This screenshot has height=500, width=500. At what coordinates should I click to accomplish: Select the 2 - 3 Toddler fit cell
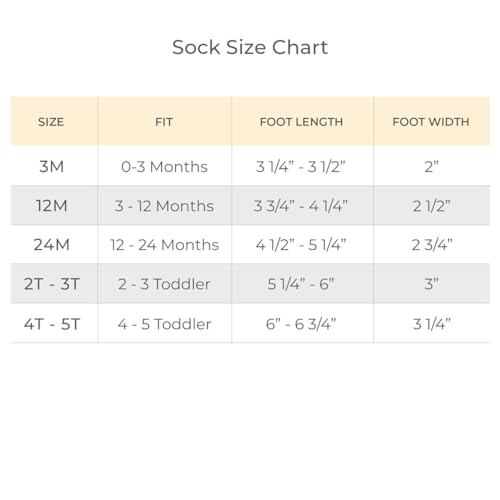click(x=164, y=284)
